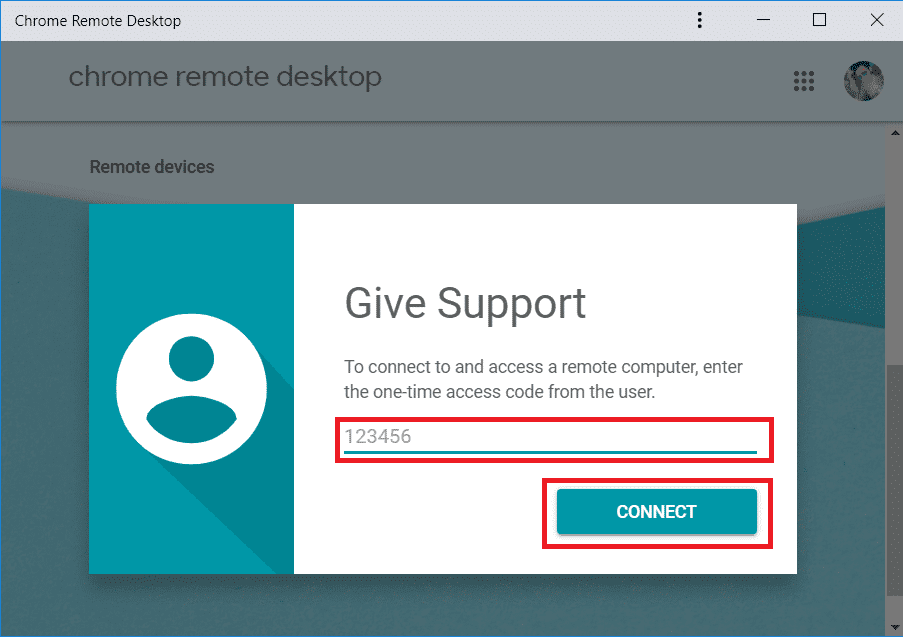Click the access code instruction text

coord(543,379)
